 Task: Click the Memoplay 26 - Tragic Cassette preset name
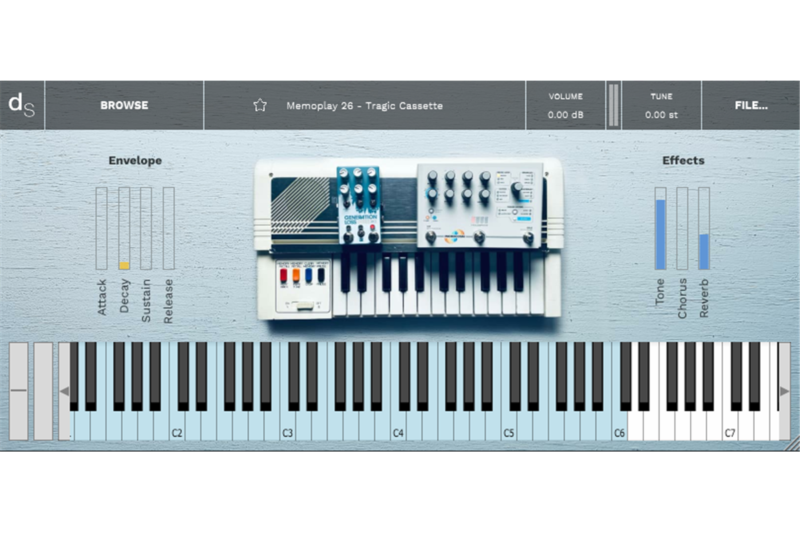[x=364, y=106]
